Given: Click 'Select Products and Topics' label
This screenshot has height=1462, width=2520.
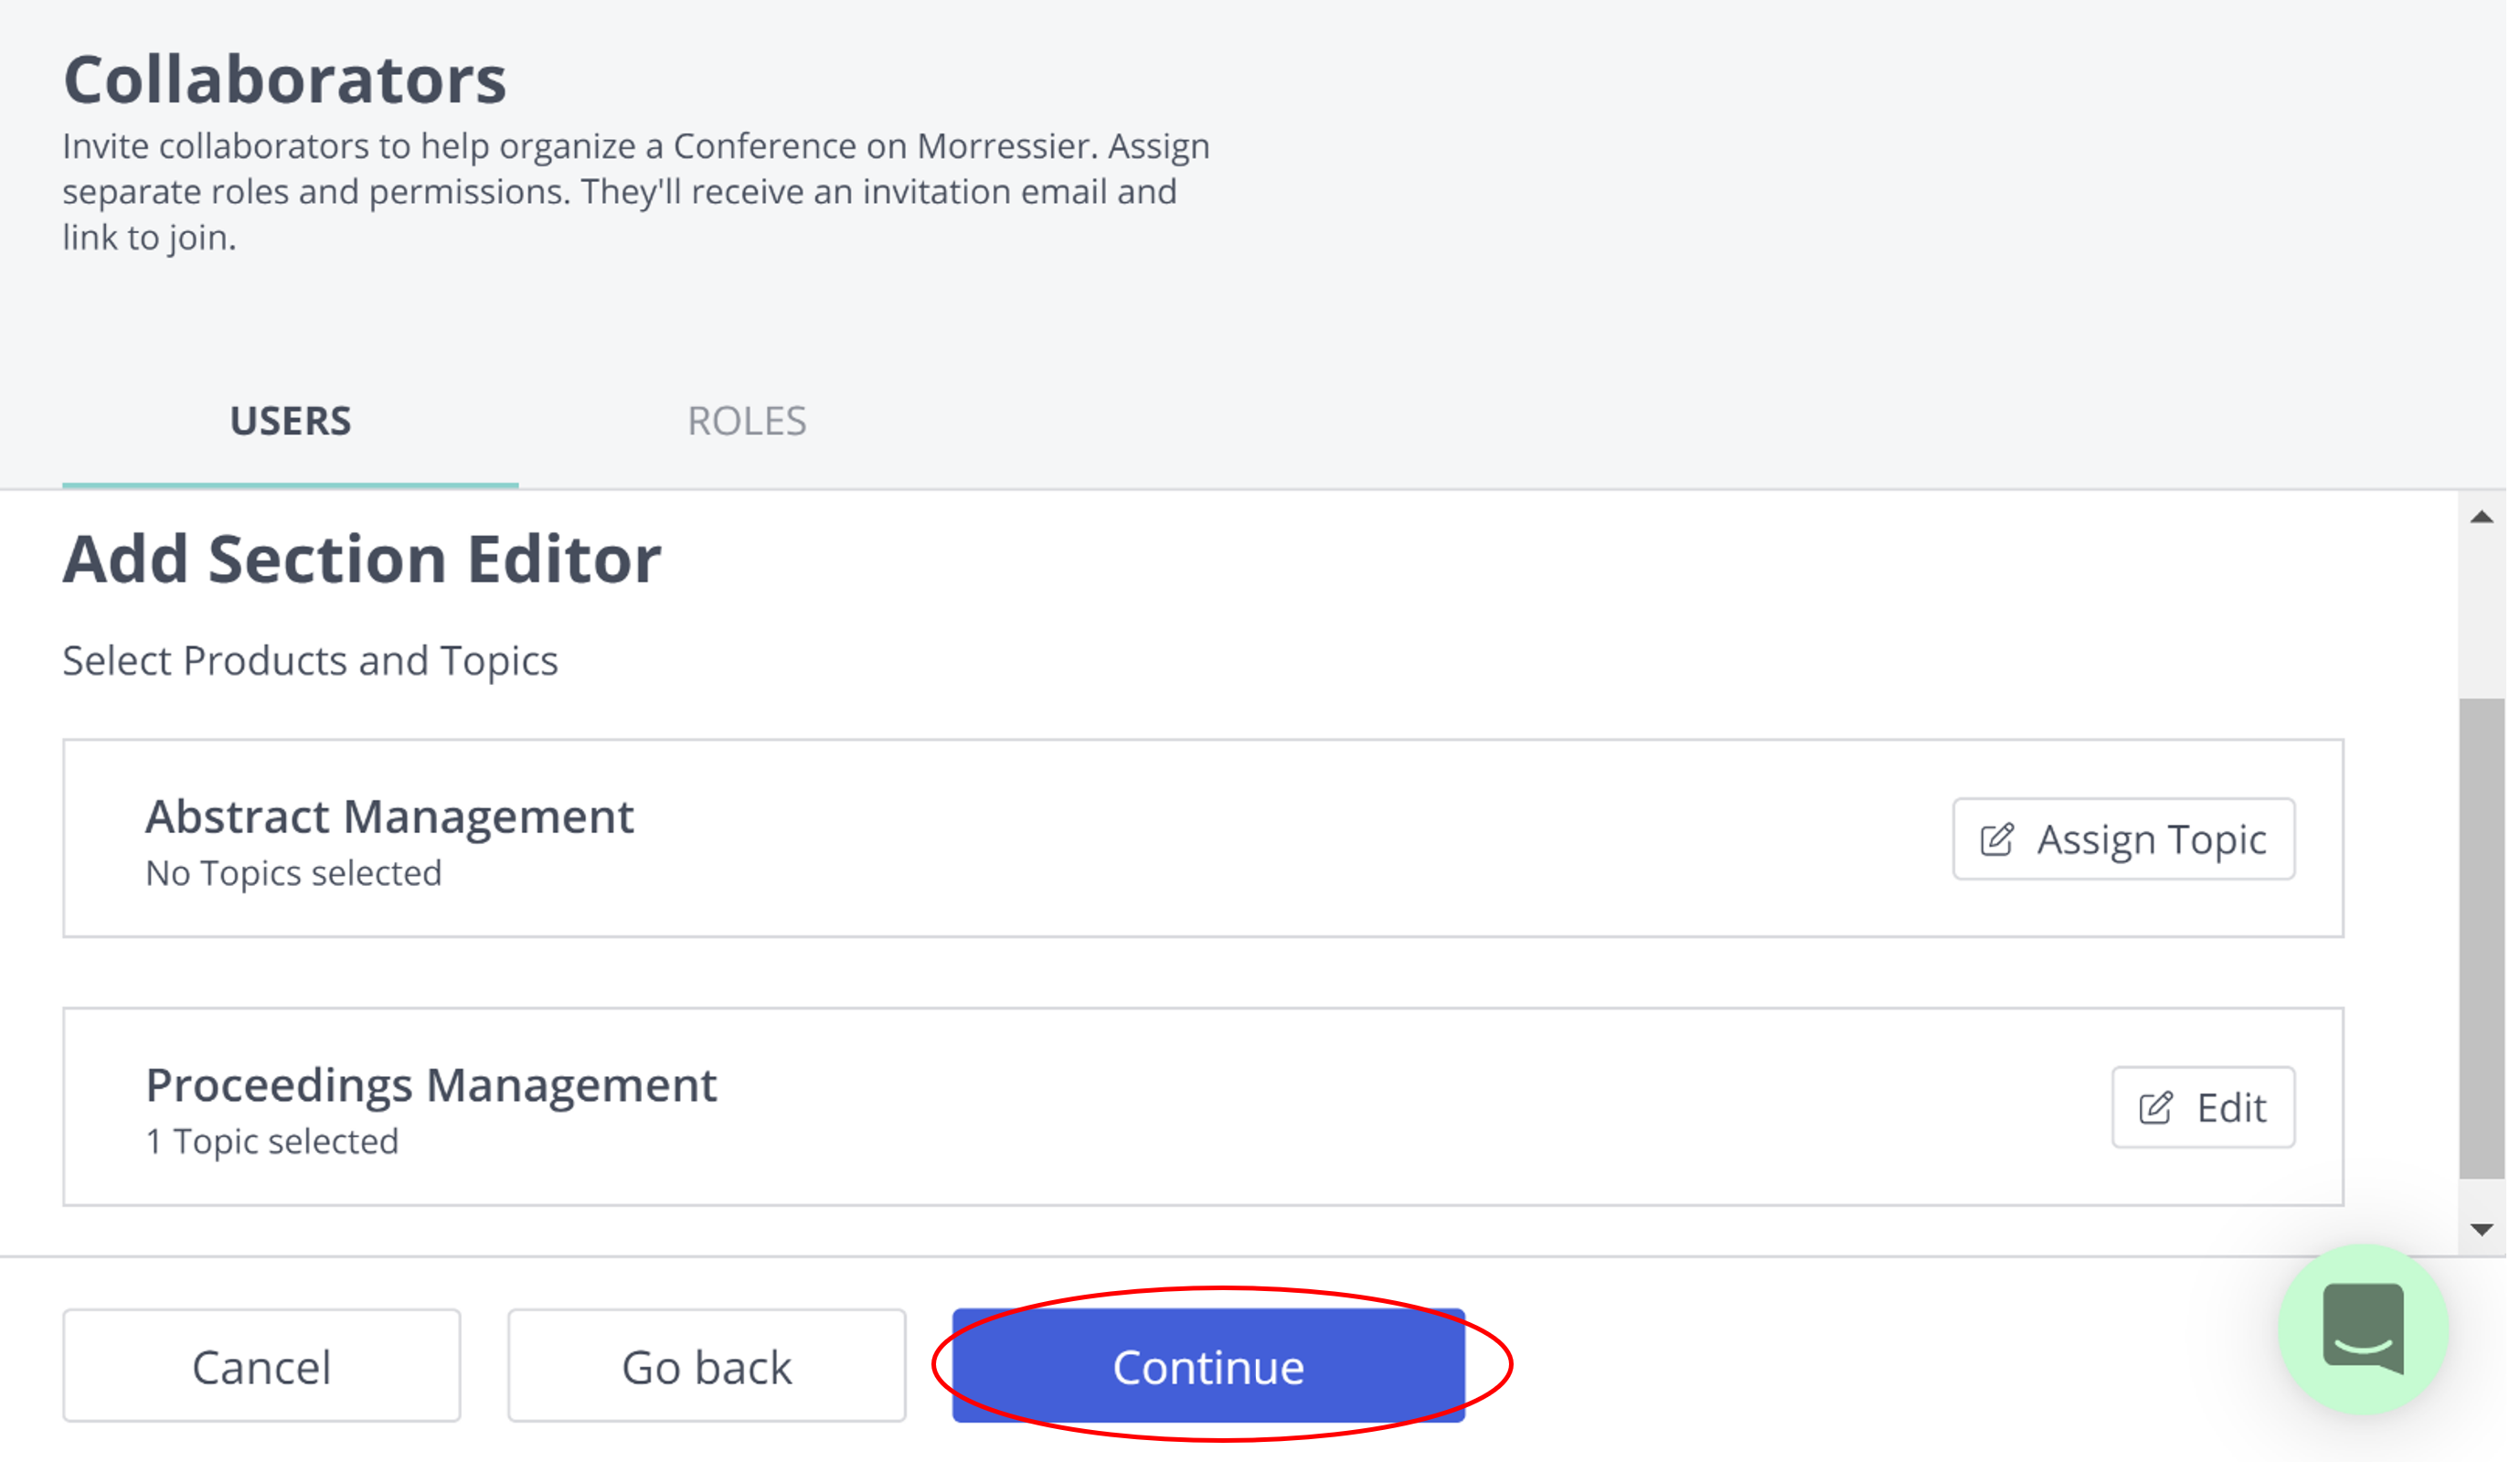Looking at the screenshot, I should point(312,664).
